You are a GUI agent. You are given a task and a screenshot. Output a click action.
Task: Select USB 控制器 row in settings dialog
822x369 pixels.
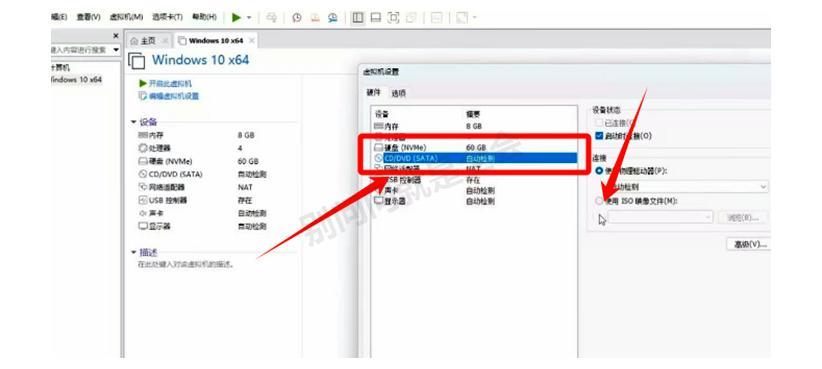(x=474, y=180)
